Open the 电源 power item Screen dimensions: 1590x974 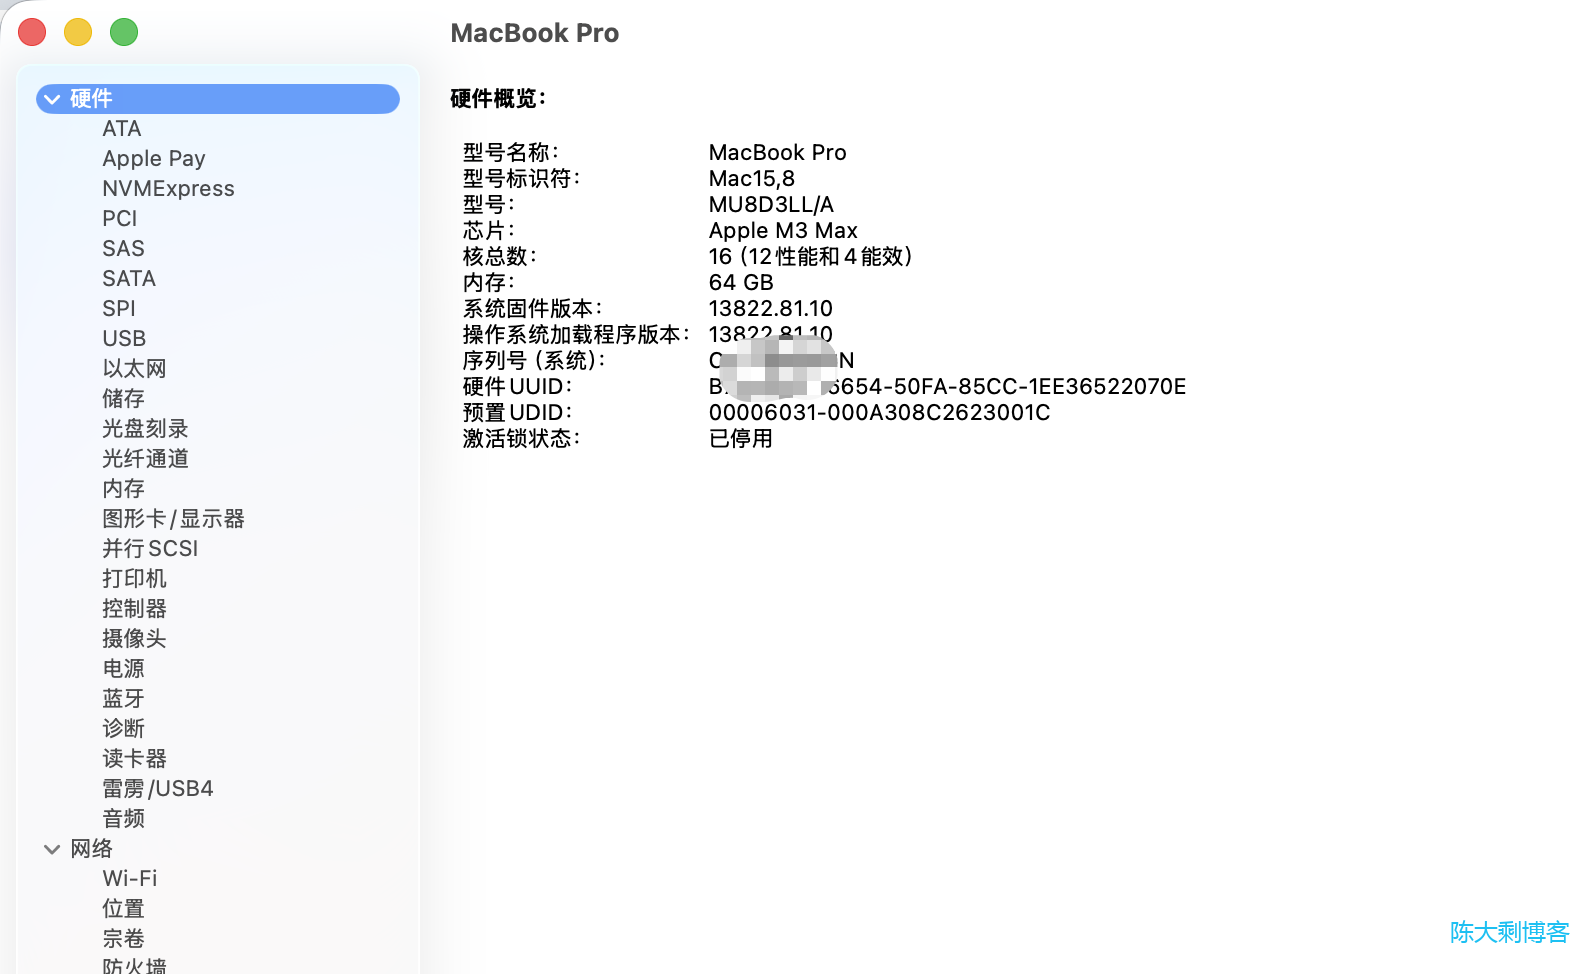coord(123,669)
